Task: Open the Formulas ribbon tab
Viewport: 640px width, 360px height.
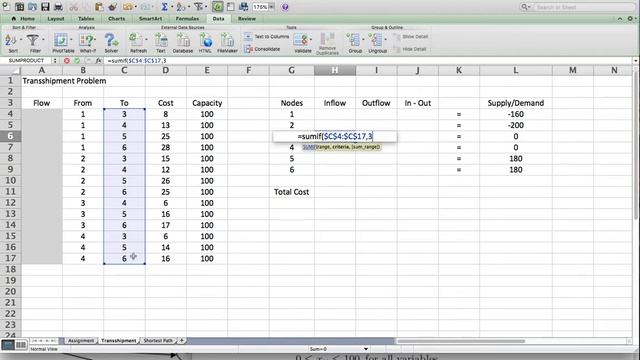Action: click(187, 19)
